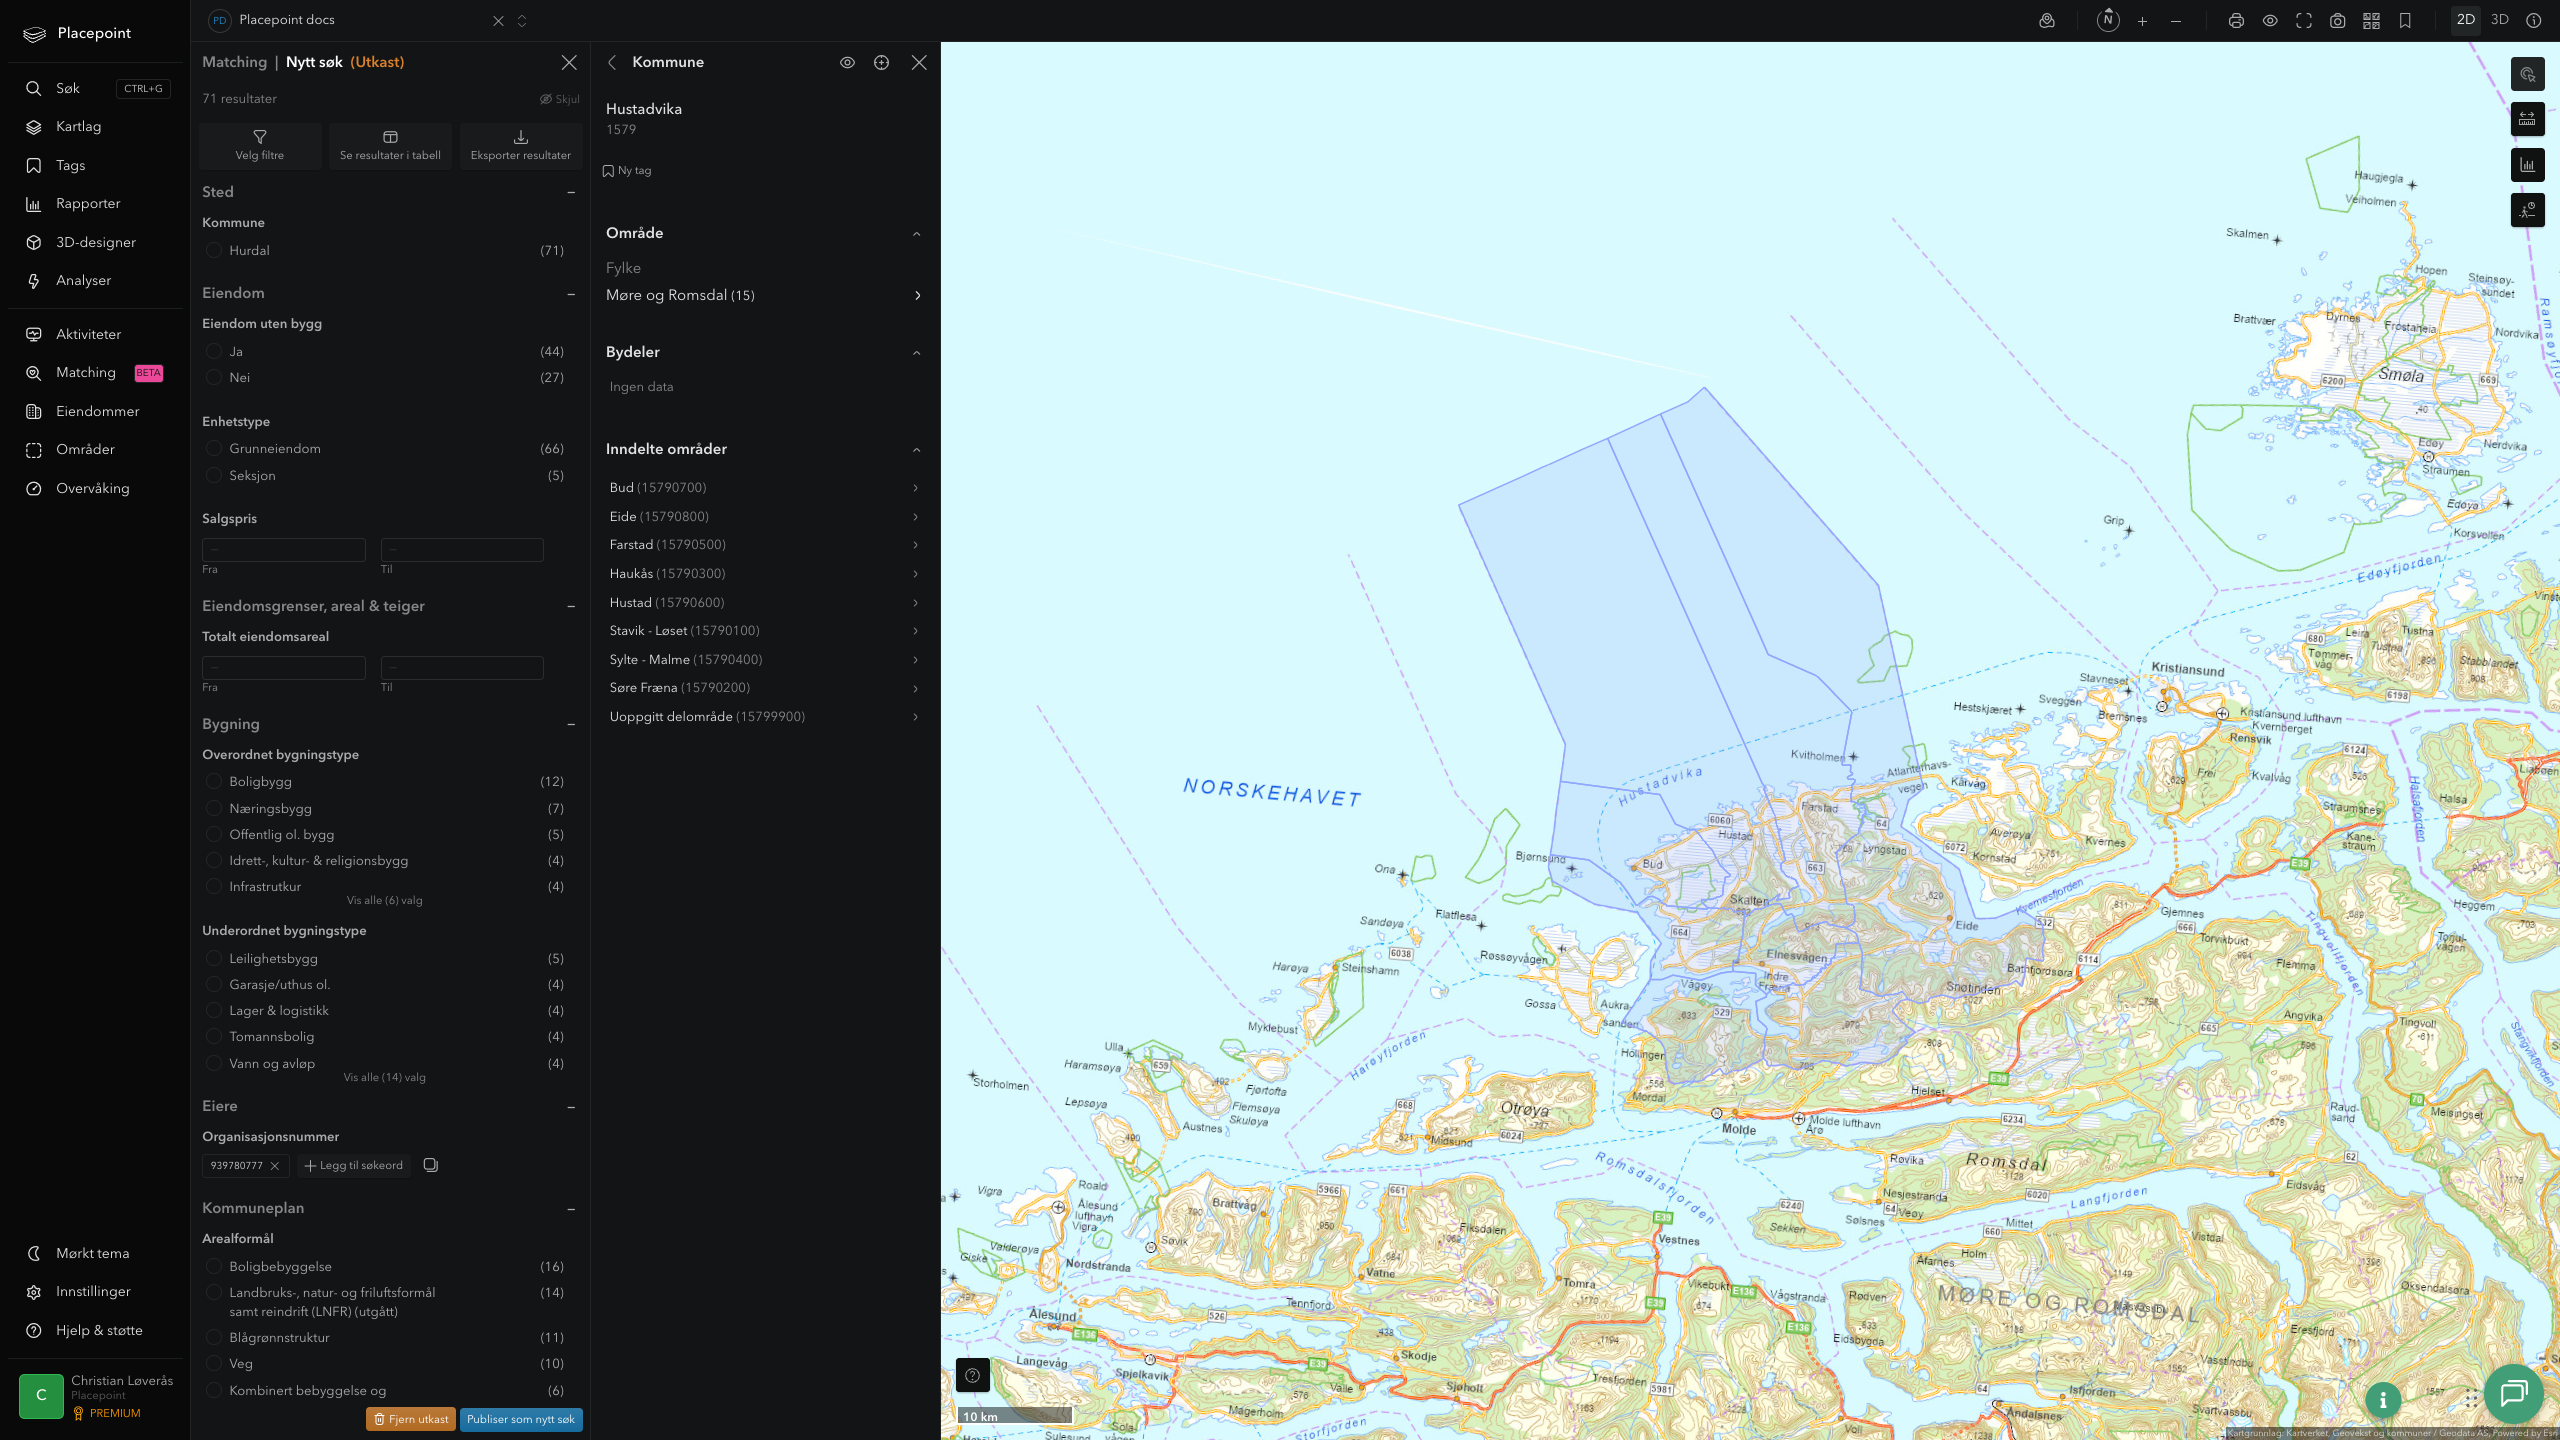Open 3D-designer in sidebar

pyautogui.click(x=96, y=243)
